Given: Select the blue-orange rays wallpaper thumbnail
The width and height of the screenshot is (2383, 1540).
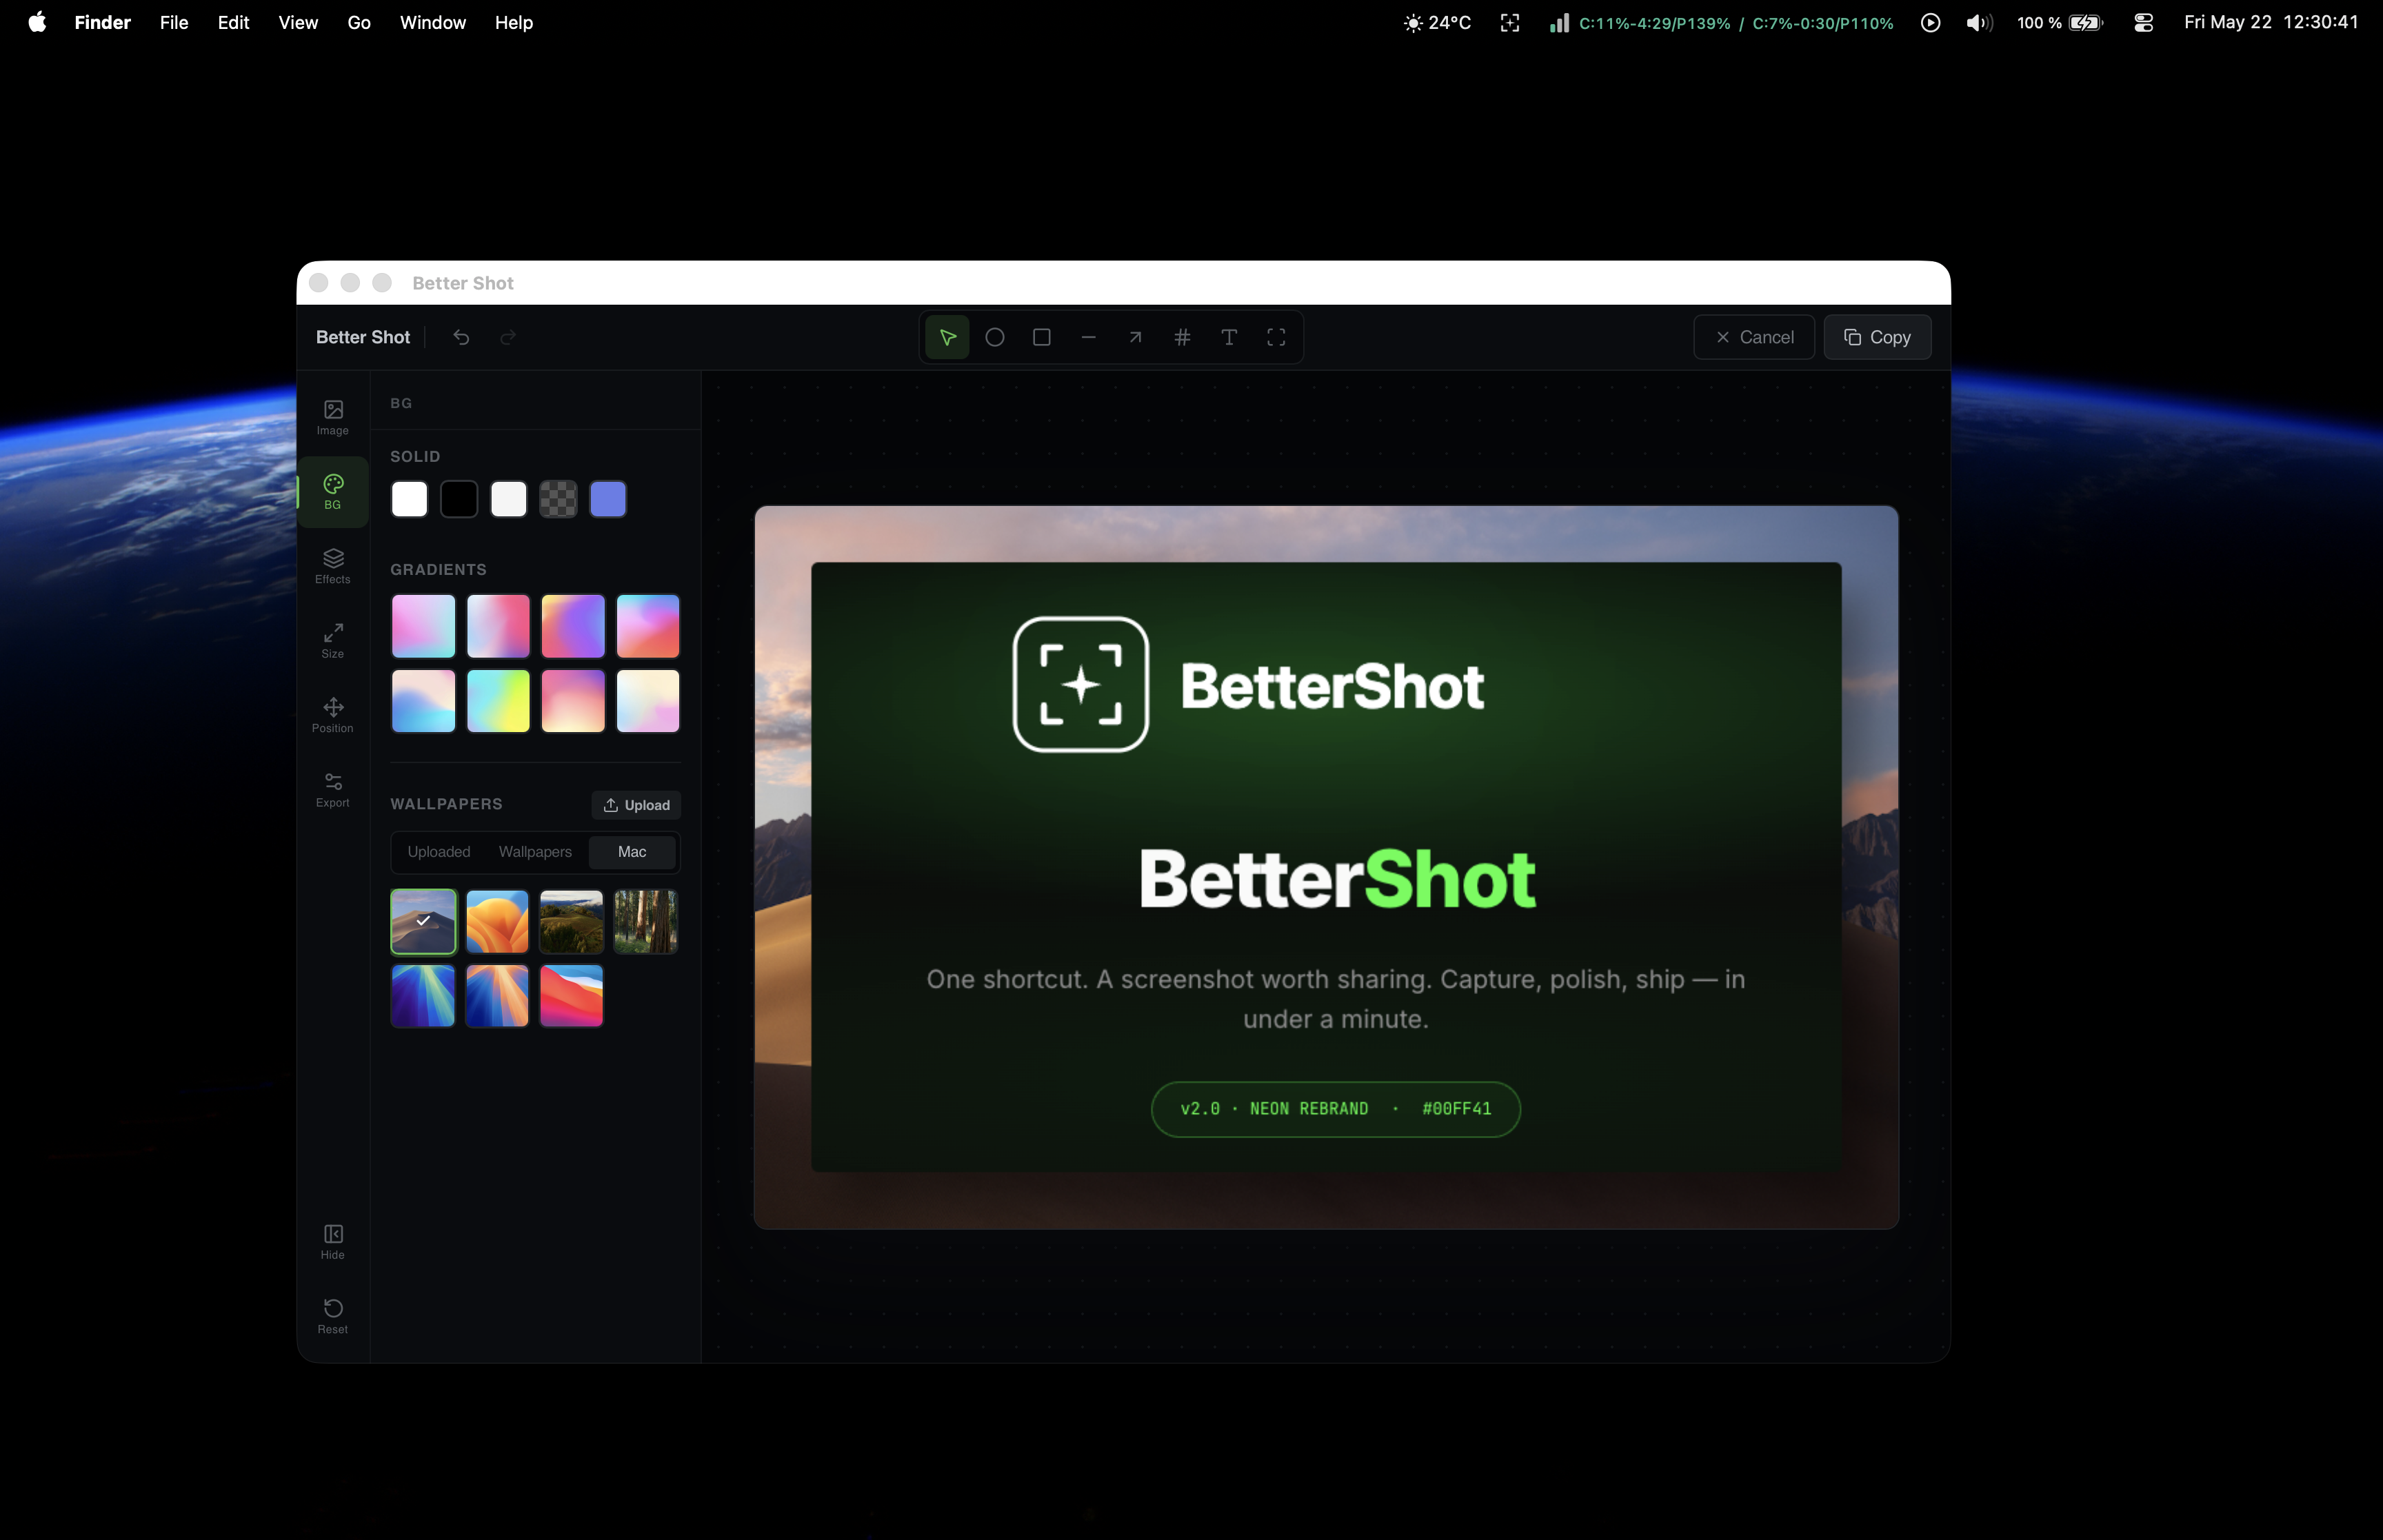Looking at the screenshot, I should point(497,996).
